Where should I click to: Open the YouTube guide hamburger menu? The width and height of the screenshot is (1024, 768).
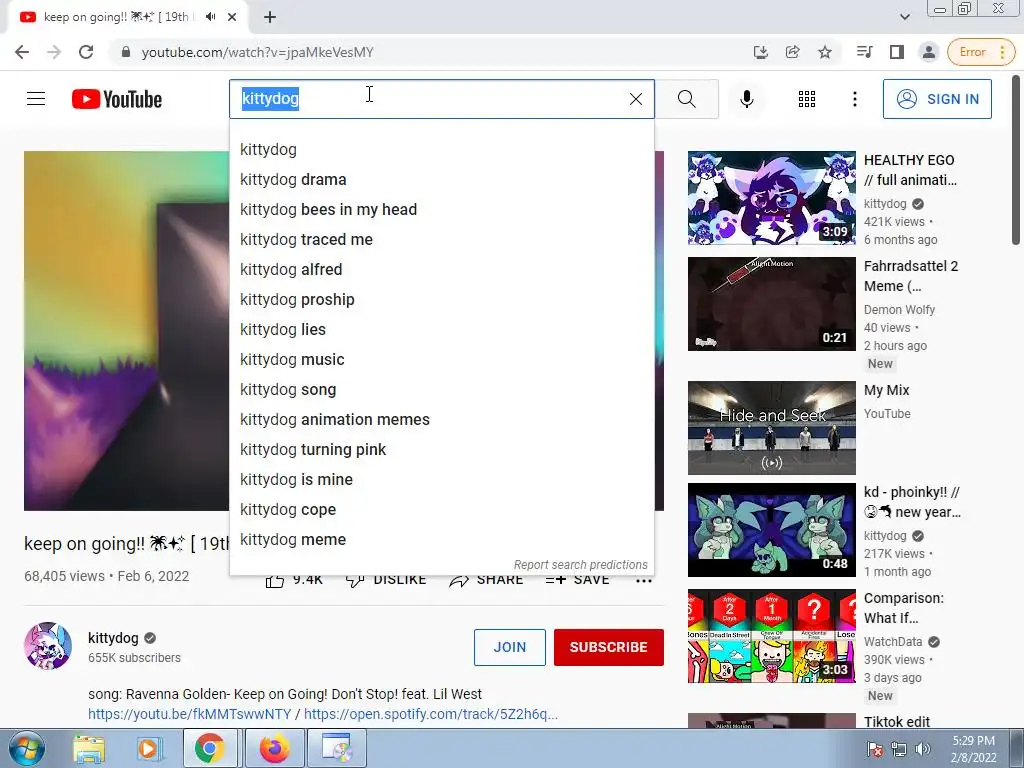pos(36,99)
